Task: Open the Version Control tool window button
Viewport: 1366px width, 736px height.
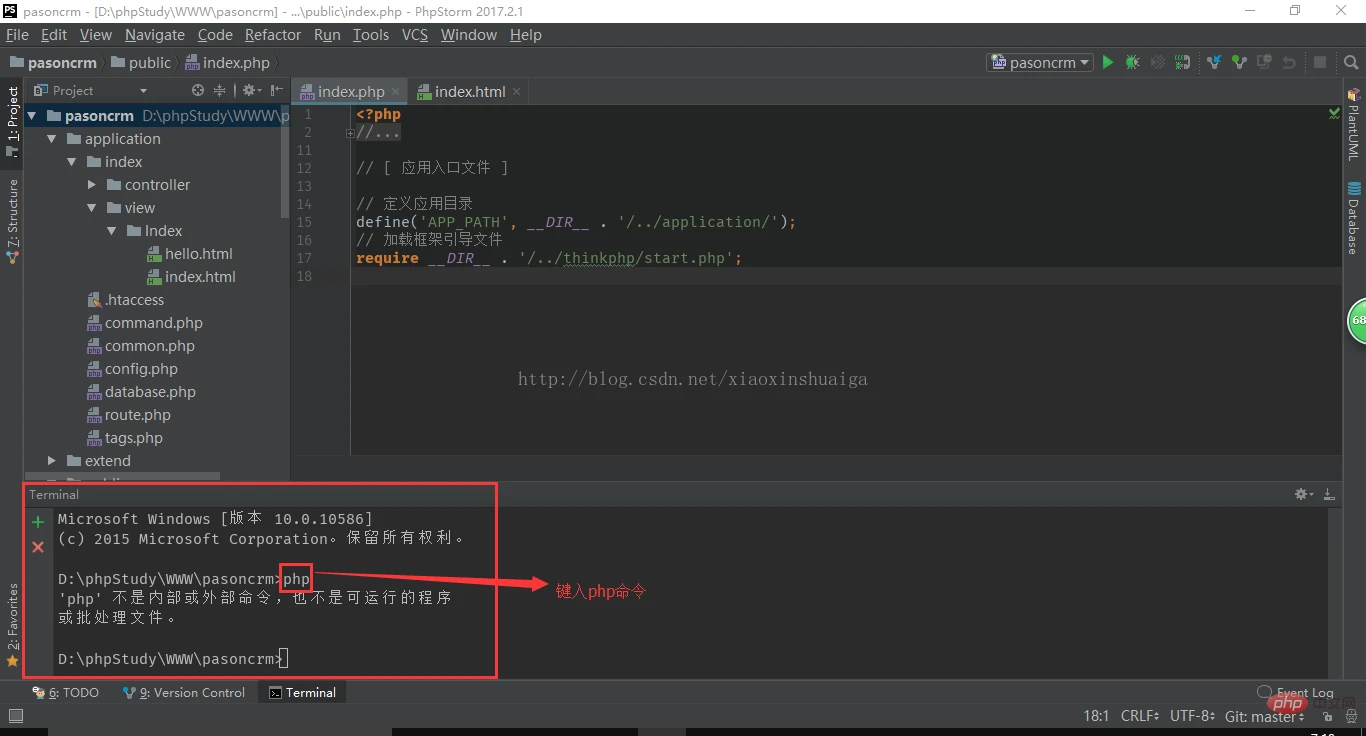Action: pyautogui.click(x=184, y=692)
